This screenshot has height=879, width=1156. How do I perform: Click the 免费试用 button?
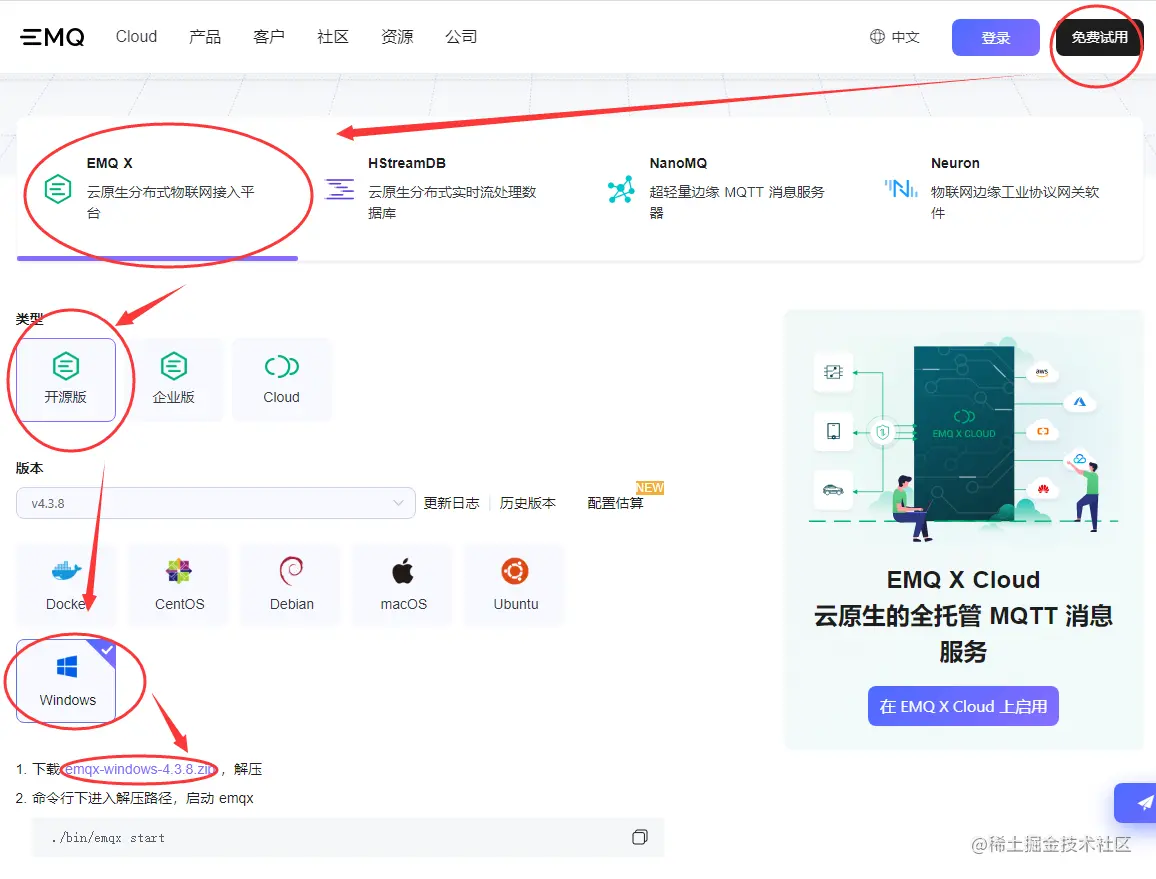(1099, 38)
